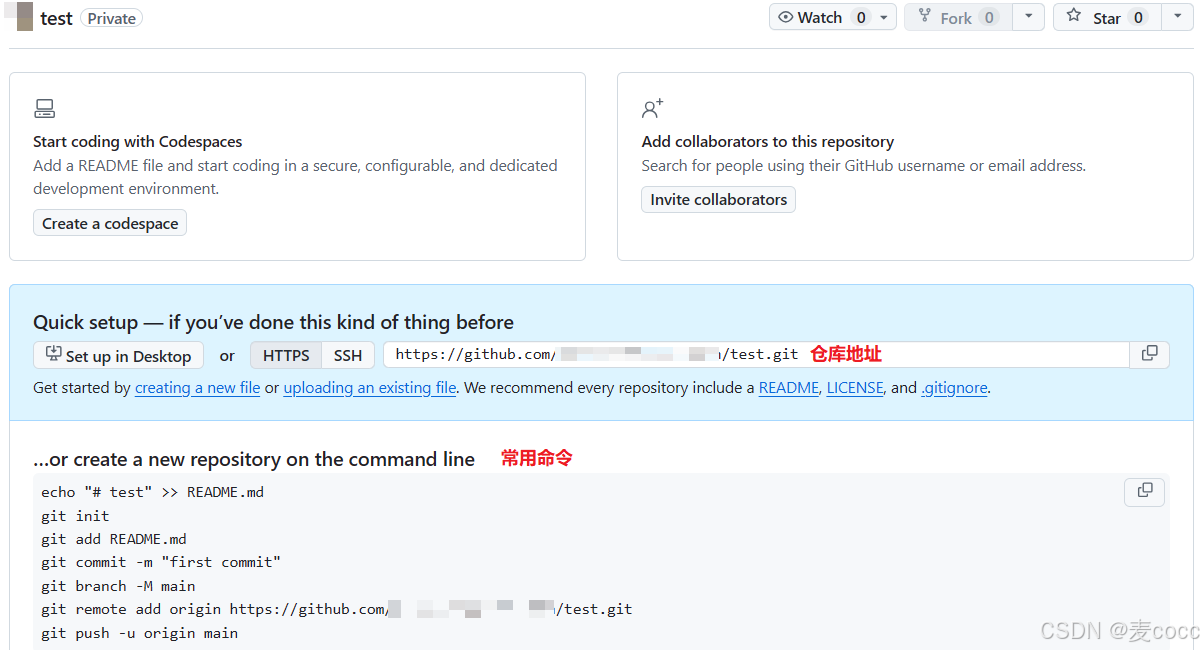Select the HTTPS protocol tab
This screenshot has width=1204, height=650.
click(x=286, y=355)
